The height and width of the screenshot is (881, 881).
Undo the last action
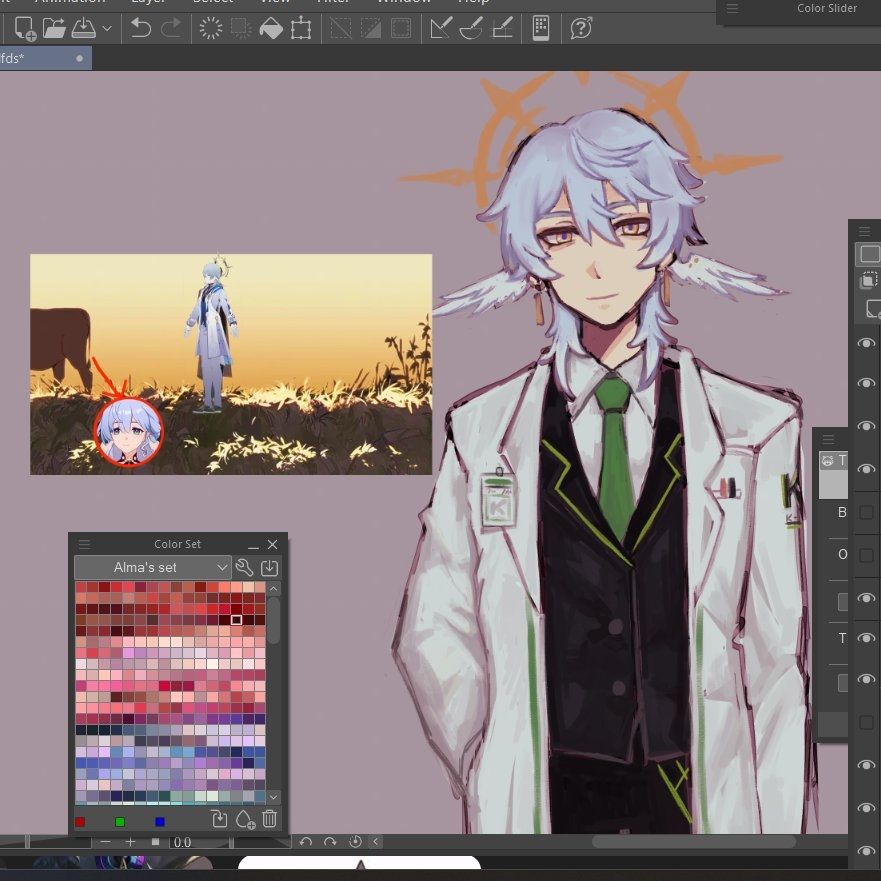pos(140,28)
